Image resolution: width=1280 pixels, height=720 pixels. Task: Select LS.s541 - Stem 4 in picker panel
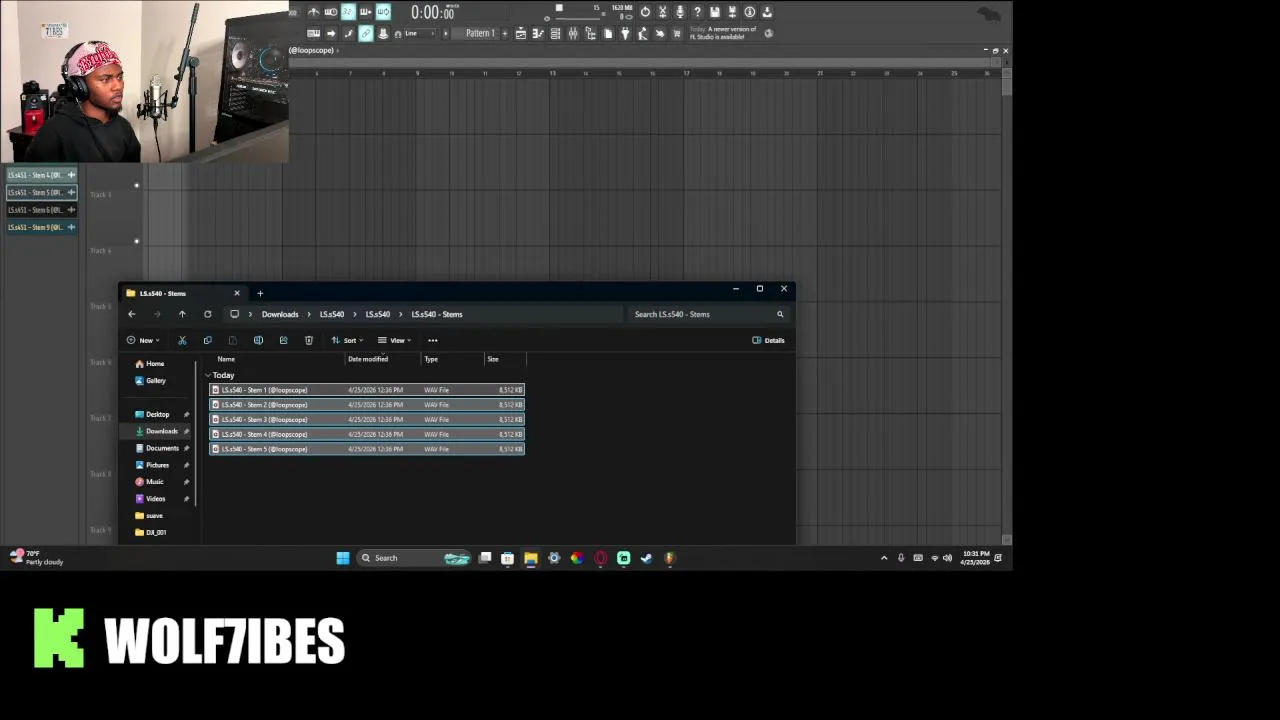[42, 175]
